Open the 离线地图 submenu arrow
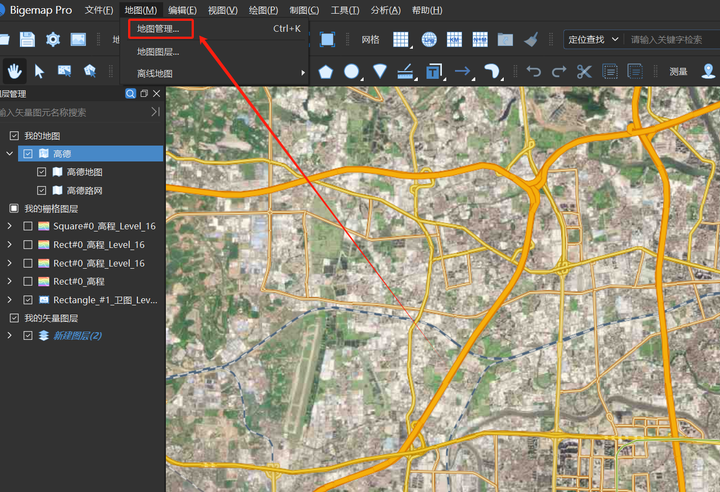720x492 pixels. click(x=303, y=73)
